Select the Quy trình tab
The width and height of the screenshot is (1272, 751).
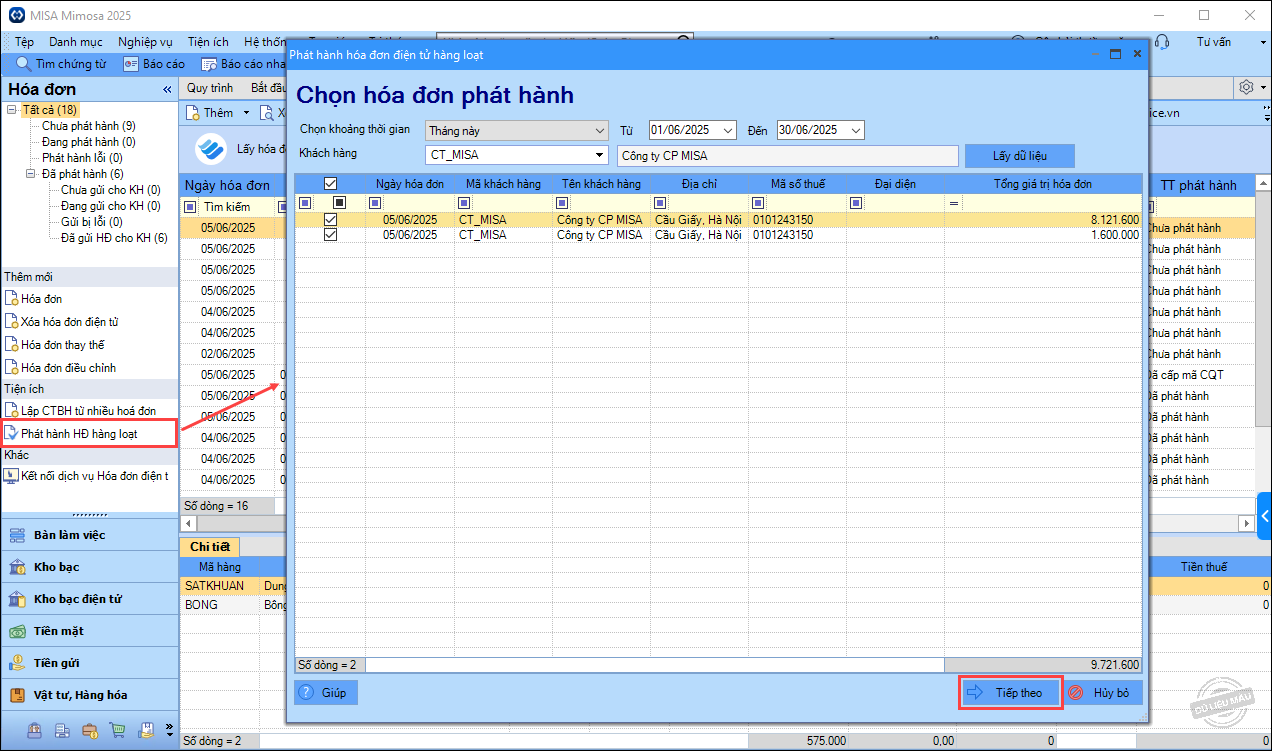210,88
